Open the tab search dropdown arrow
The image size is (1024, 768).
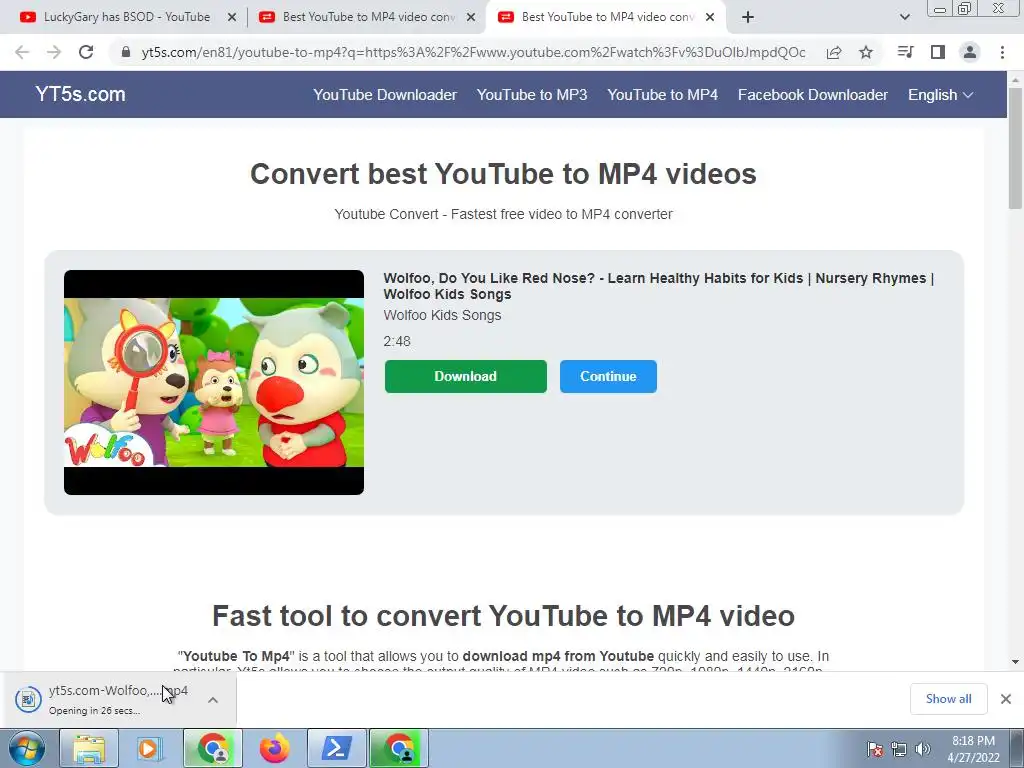pyautogui.click(x=904, y=17)
